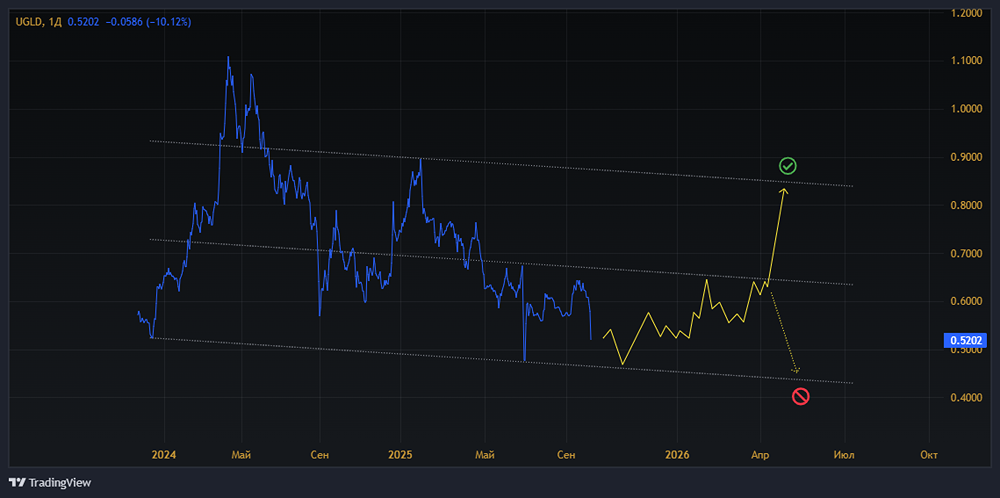Image resolution: width=1000 pixels, height=498 pixels.
Task: Click the 0.5202 current price tag
Action: [965, 341]
